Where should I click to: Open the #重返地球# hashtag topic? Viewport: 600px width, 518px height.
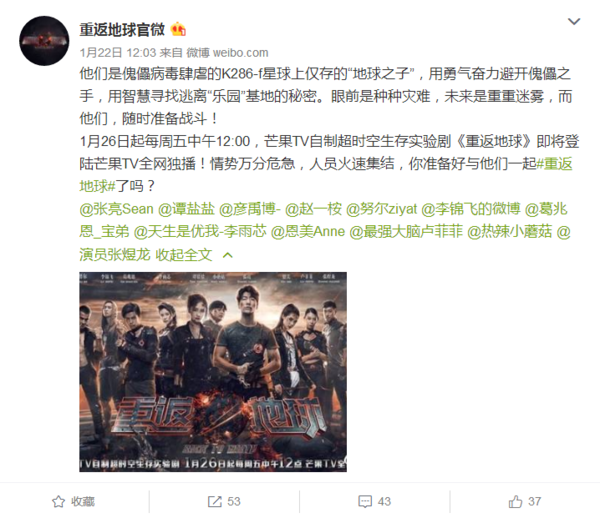pyautogui.click(x=325, y=175)
